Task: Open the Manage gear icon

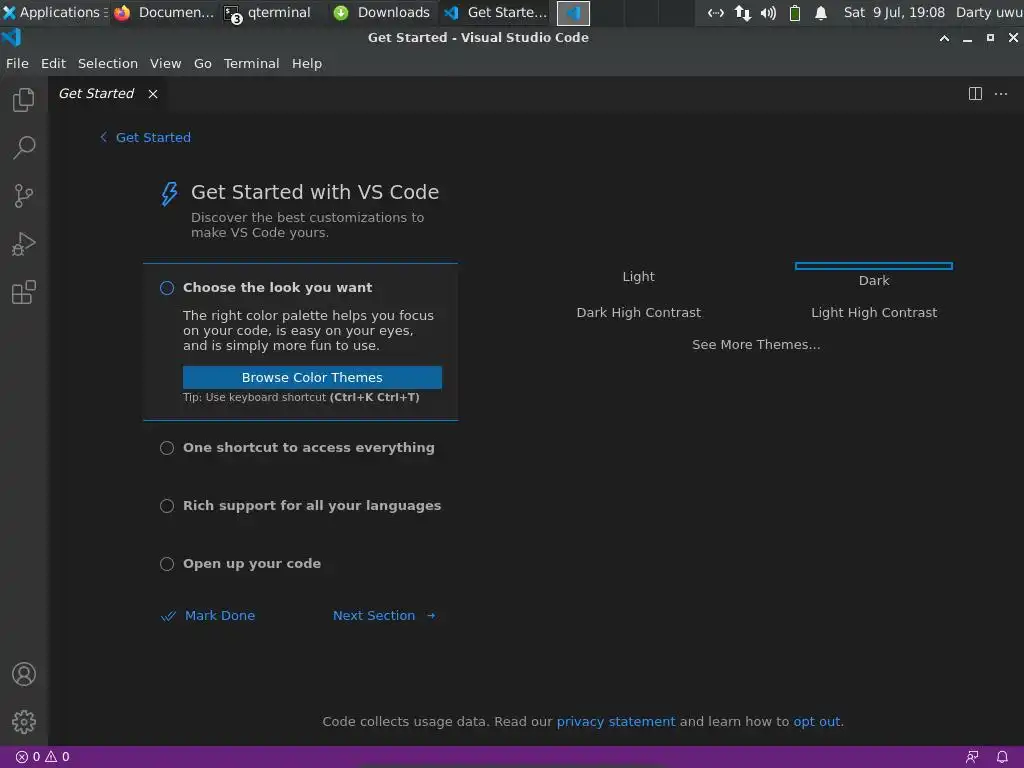Action: point(24,722)
